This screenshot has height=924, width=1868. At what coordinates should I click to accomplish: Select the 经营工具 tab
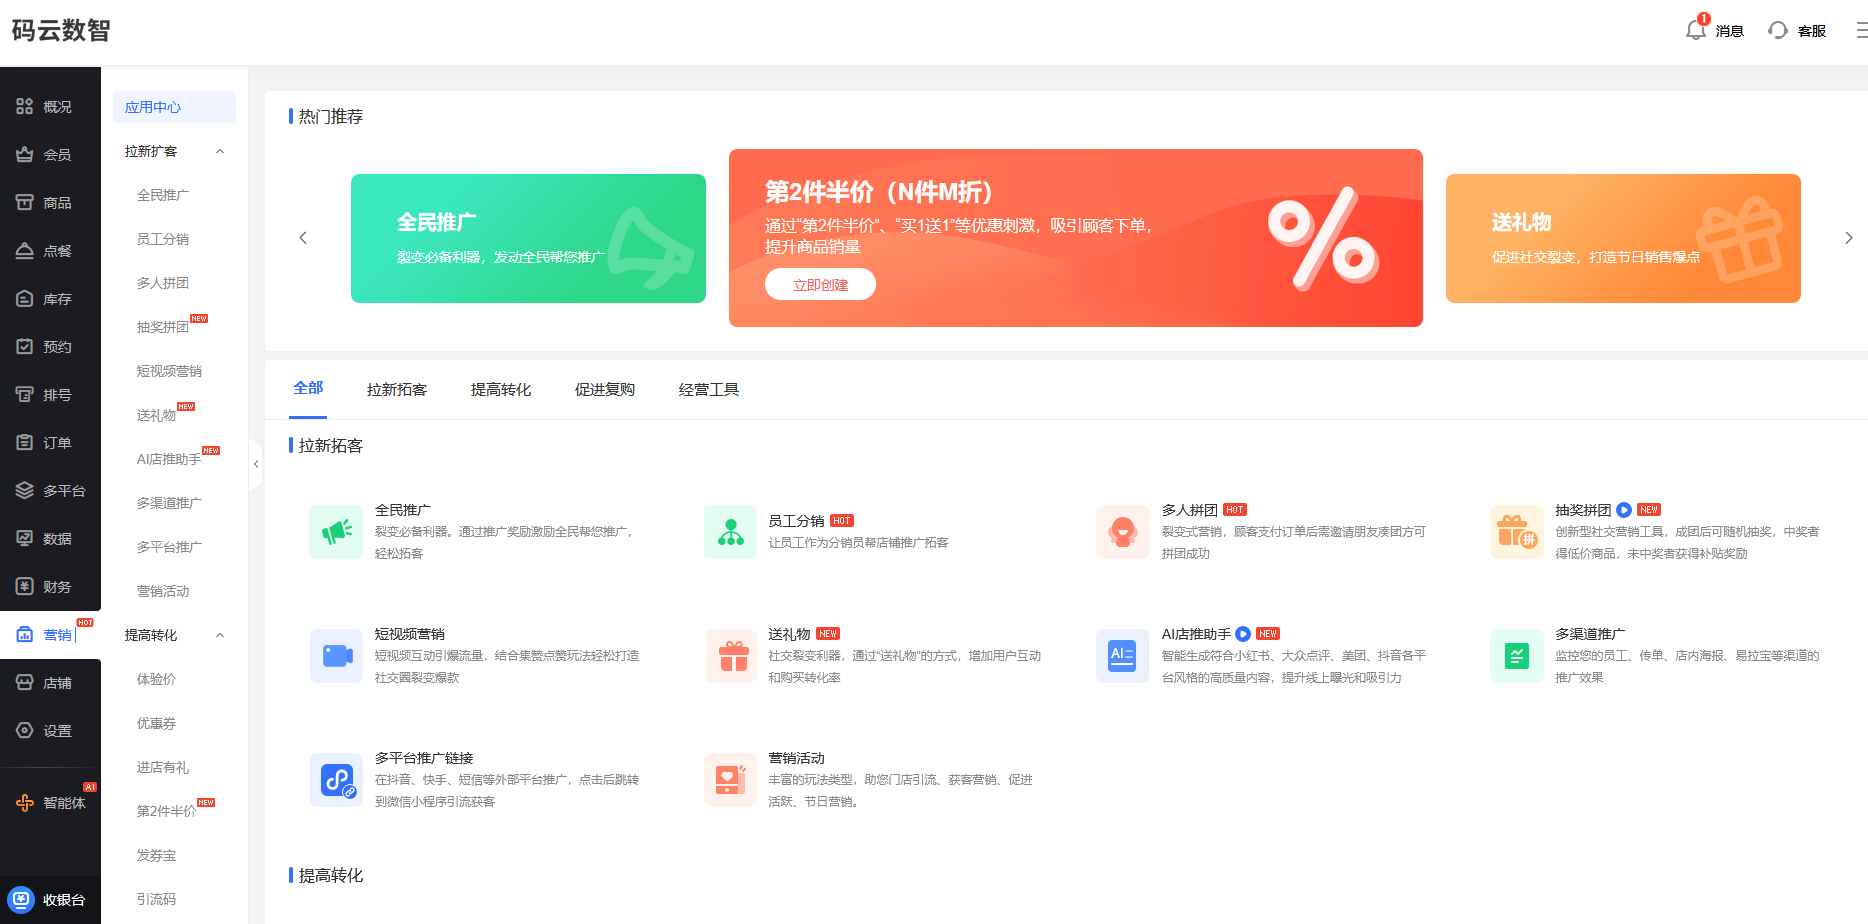[708, 389]
